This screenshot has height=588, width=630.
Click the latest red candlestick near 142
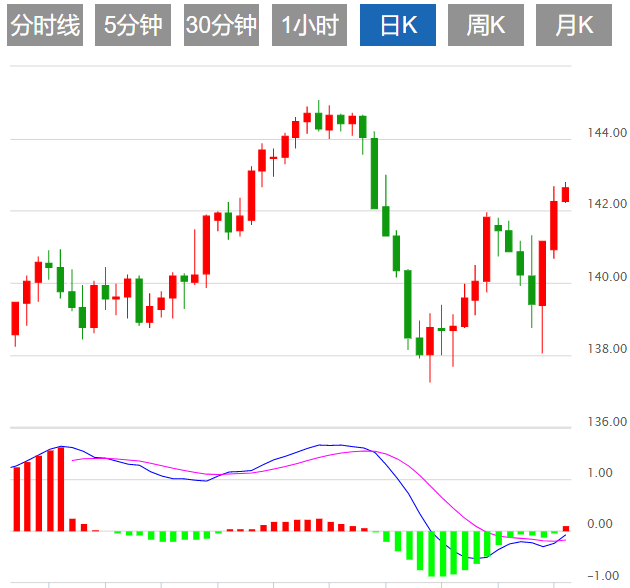coord(565,194)
